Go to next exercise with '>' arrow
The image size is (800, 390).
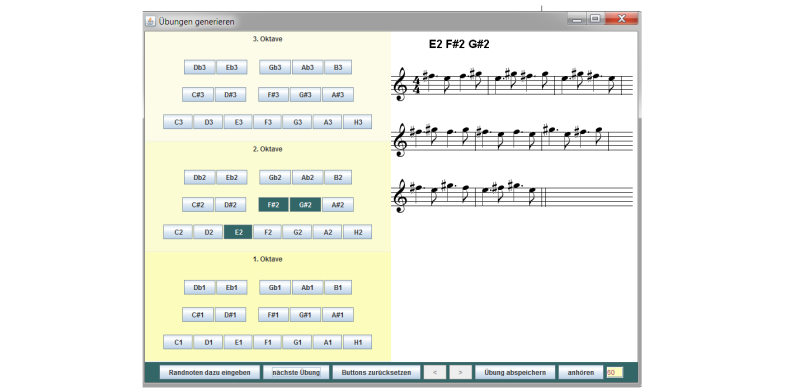(x=461, y=373)
